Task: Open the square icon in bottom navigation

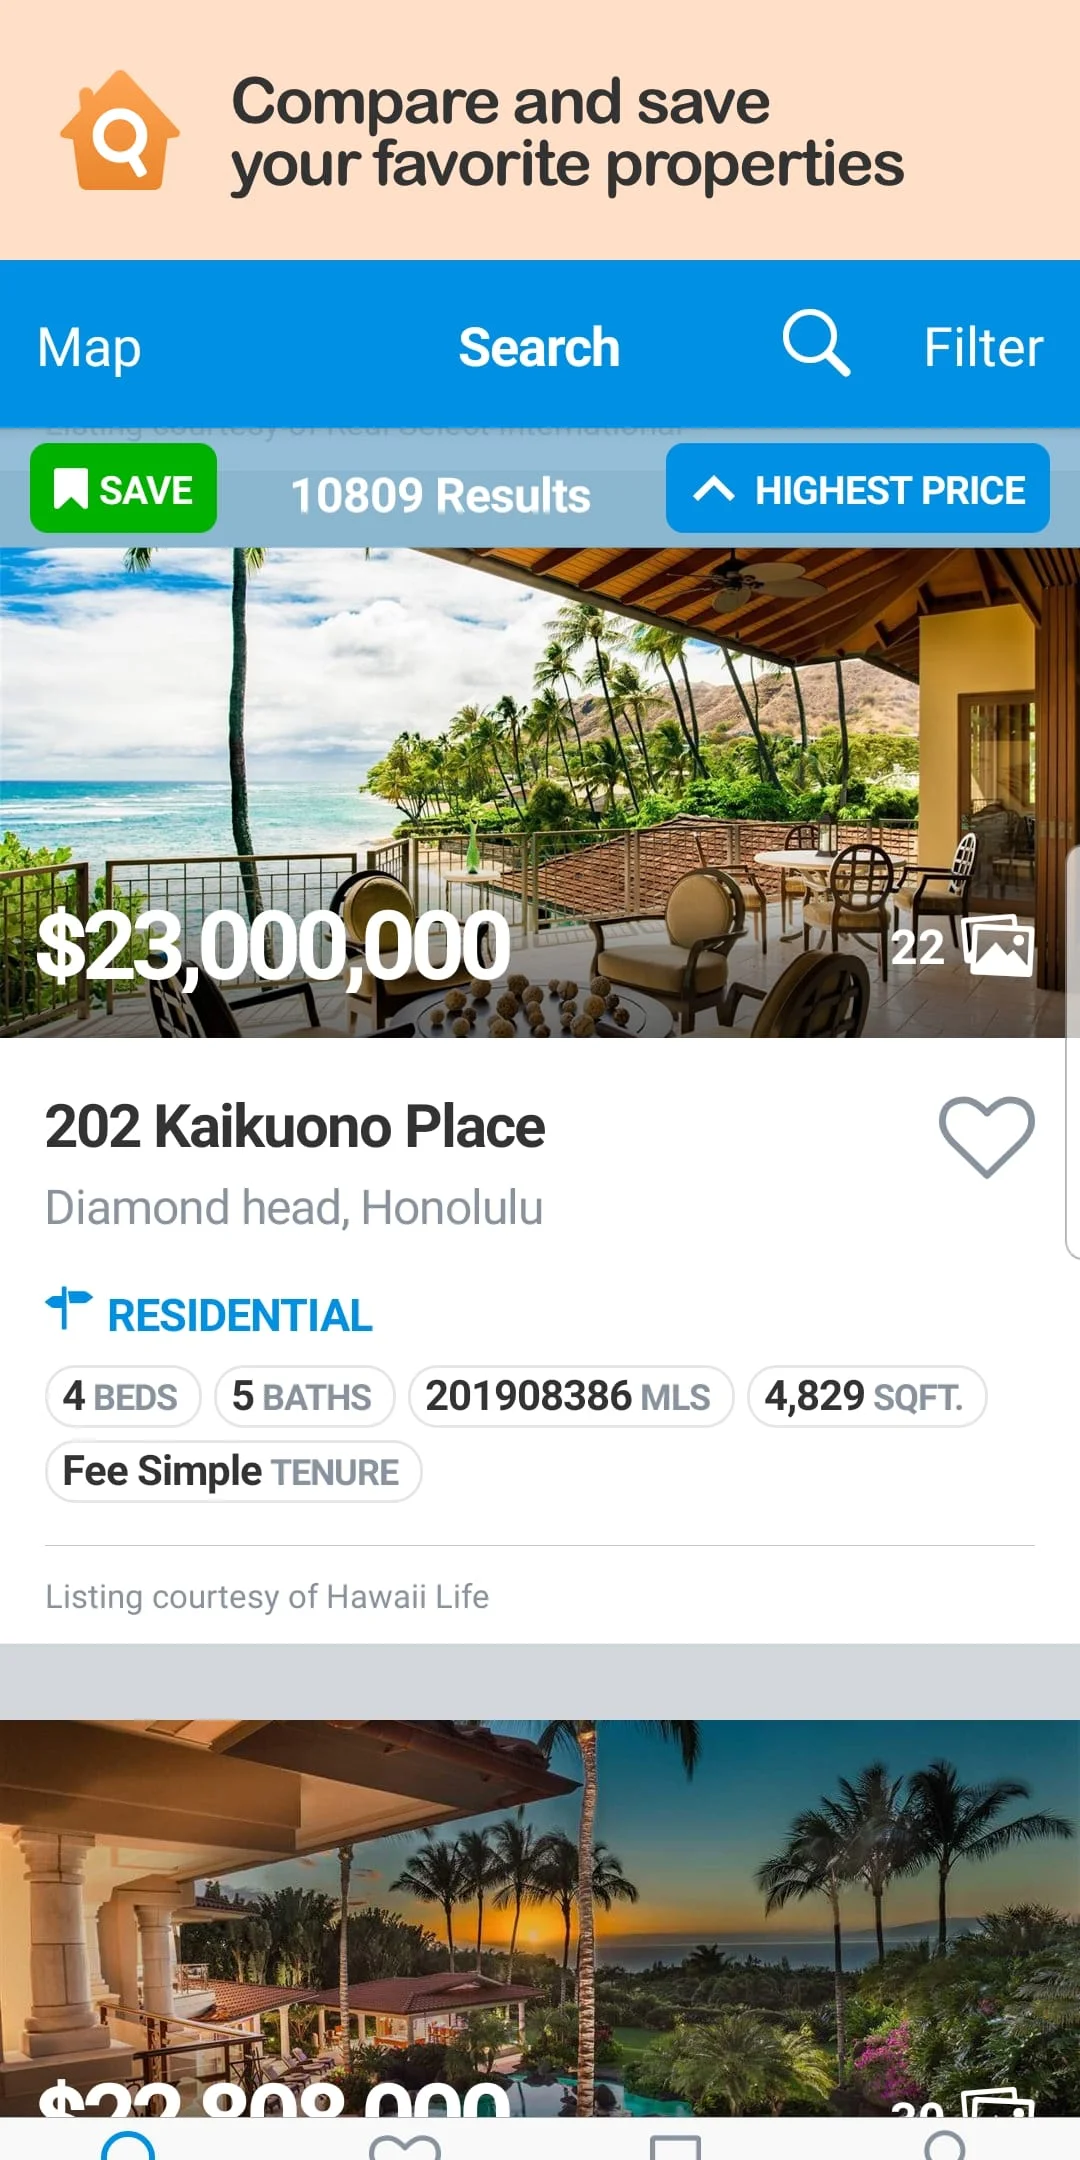Action: click(x=675, y=2145)
